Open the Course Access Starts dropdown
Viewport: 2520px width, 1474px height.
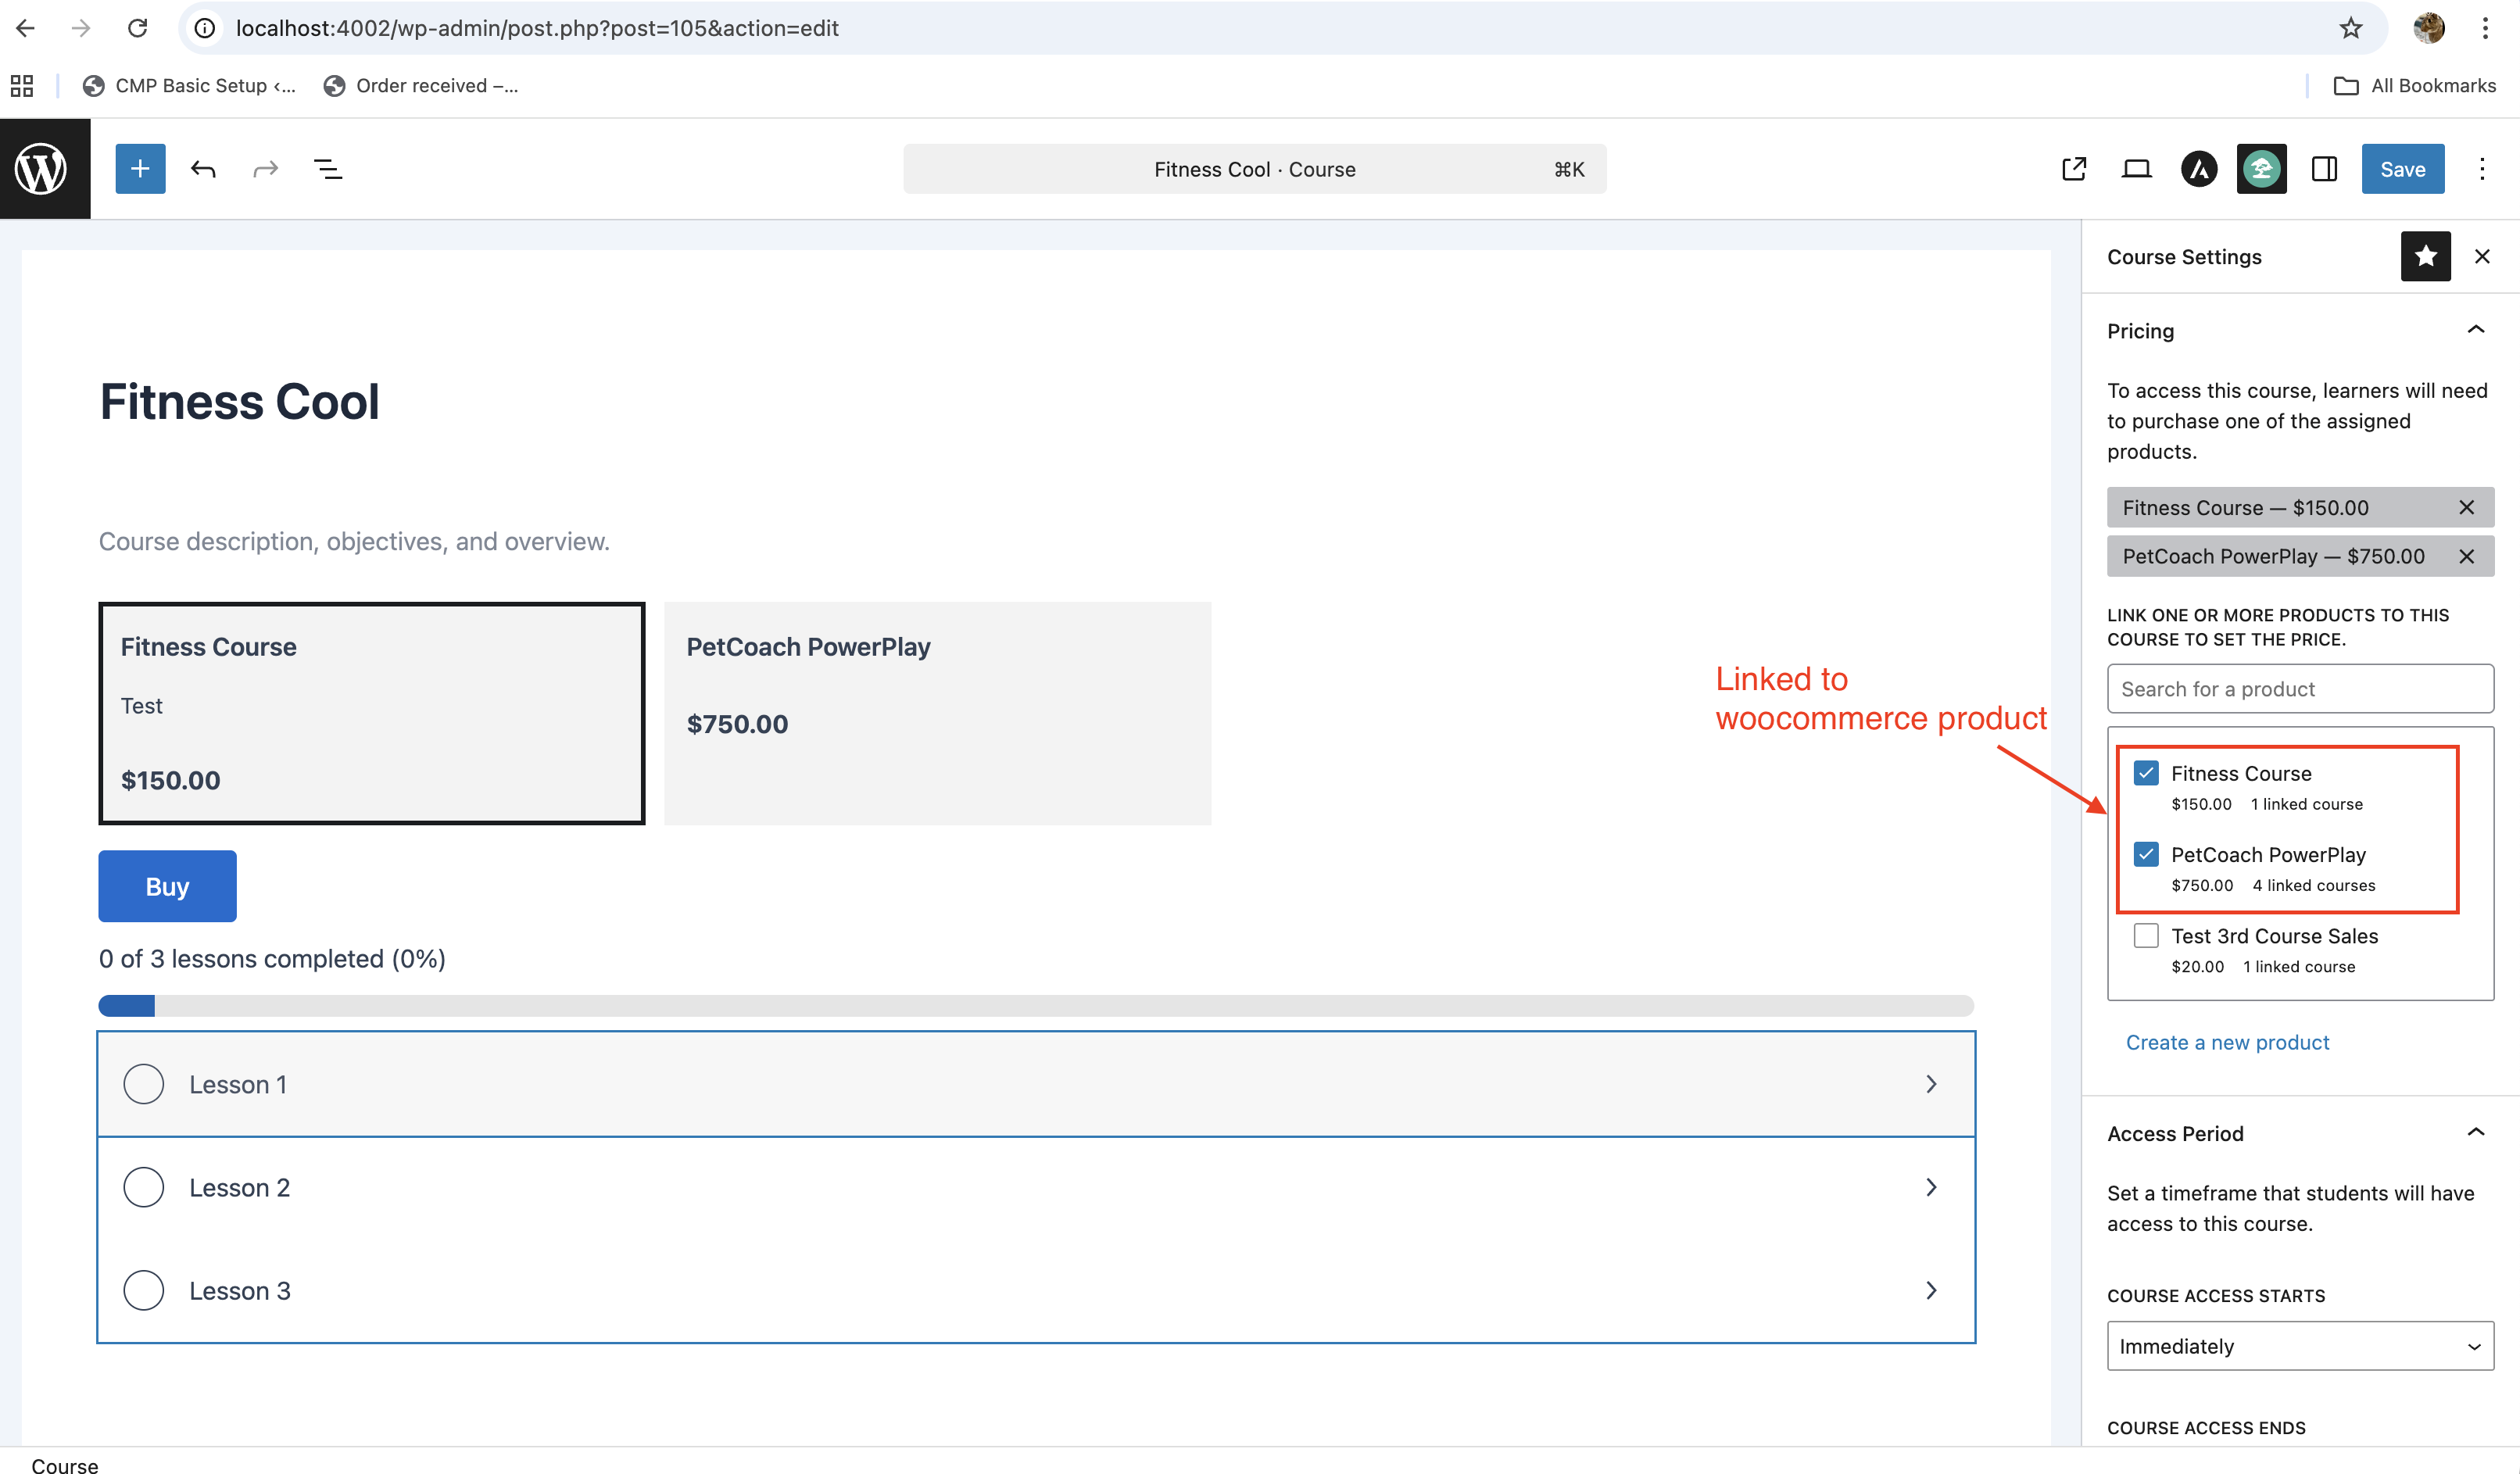pos(2299,1346)
